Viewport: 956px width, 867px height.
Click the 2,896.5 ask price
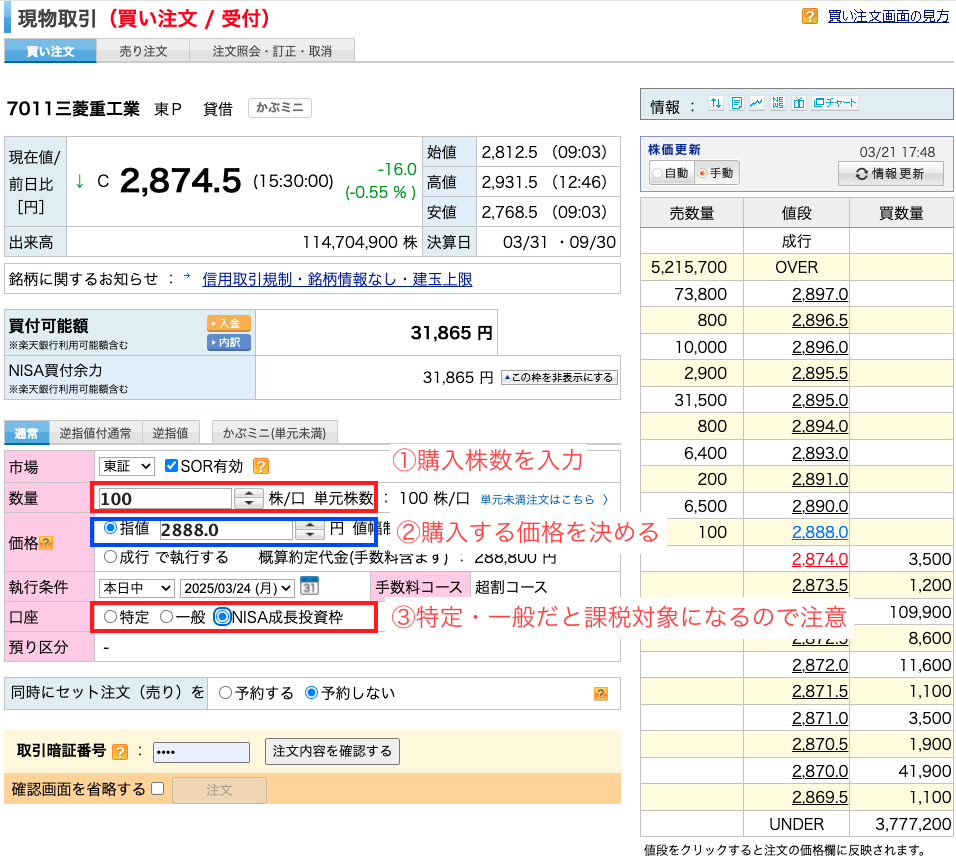pyautogui.click(x=820, y=321)
